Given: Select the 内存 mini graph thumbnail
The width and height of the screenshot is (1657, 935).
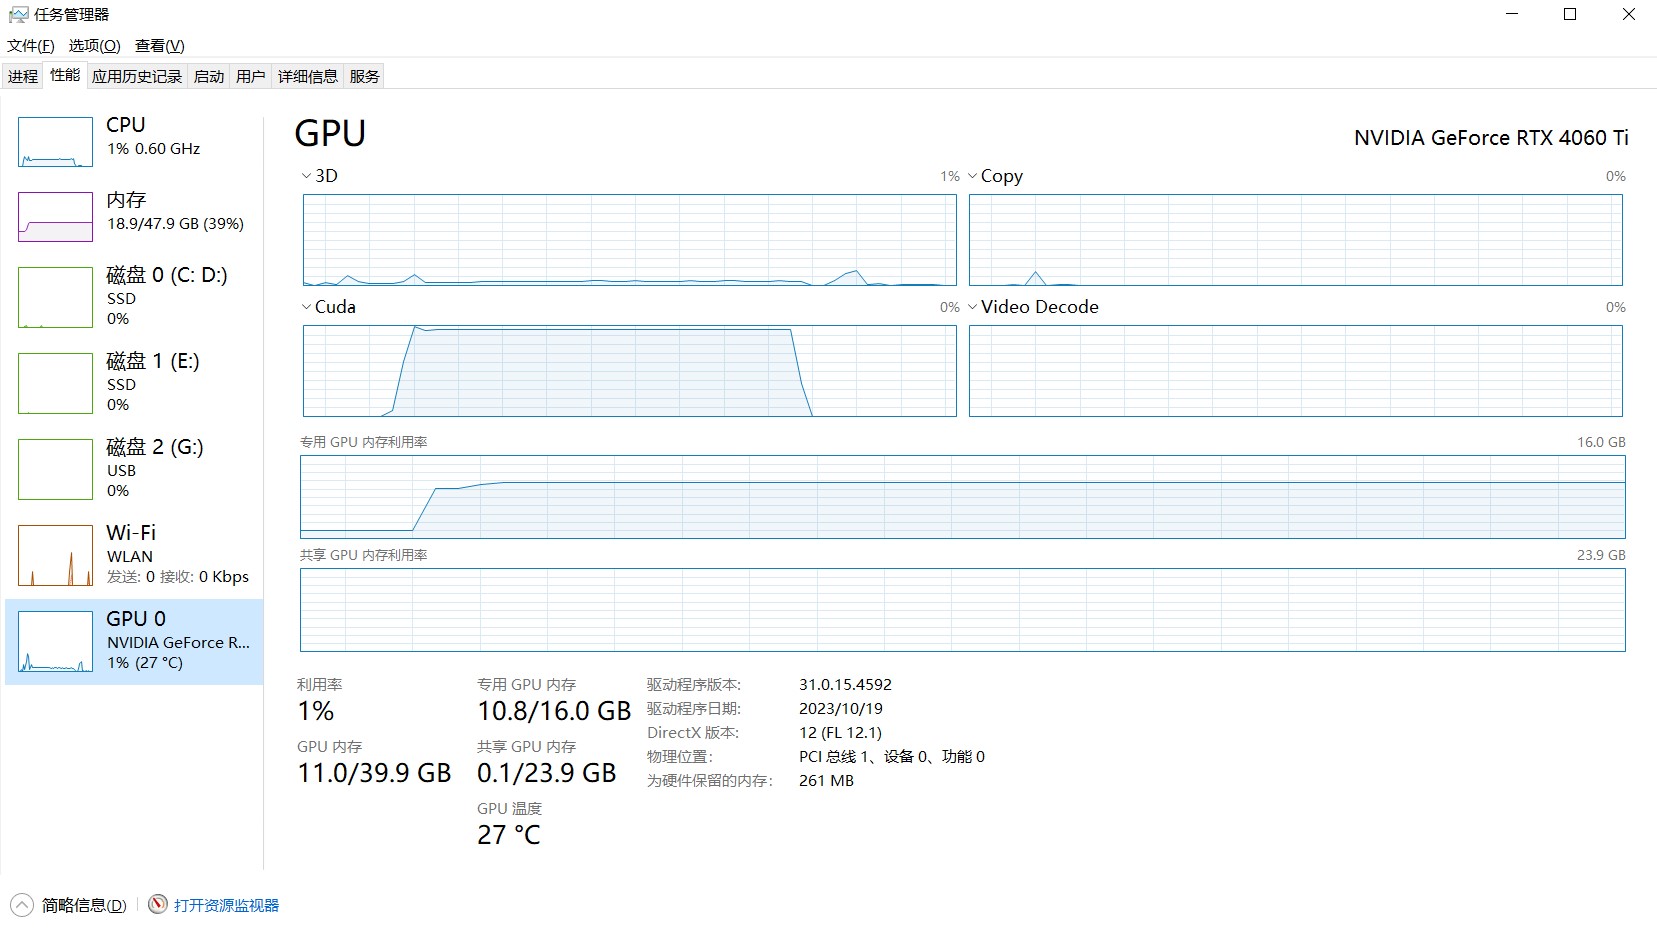Looking at the screenshot, I should pyautogui.click(x=56, y=217).
